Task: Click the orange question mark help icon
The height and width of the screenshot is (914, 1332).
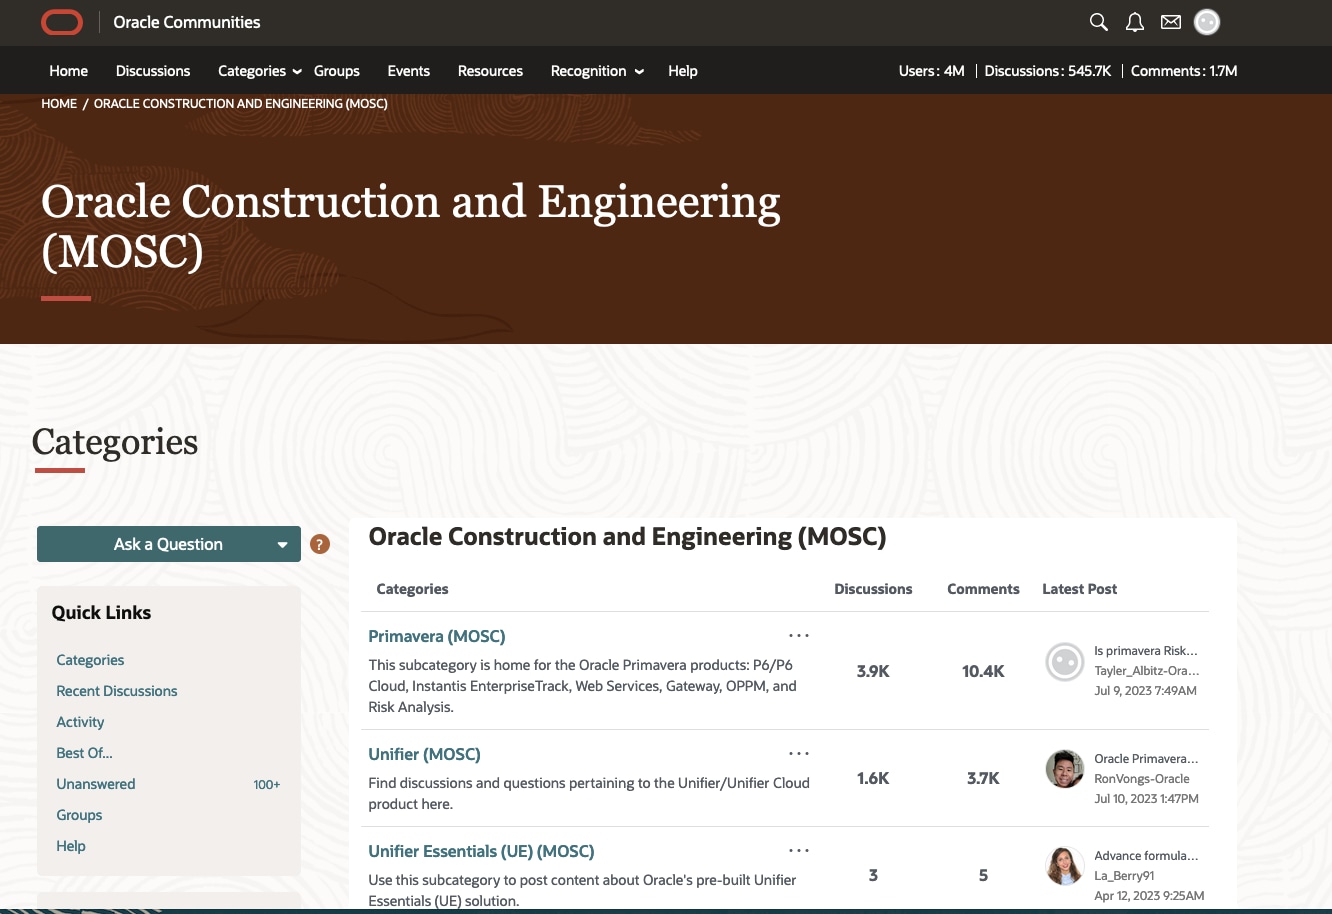Action: click(x=320, y=544)
